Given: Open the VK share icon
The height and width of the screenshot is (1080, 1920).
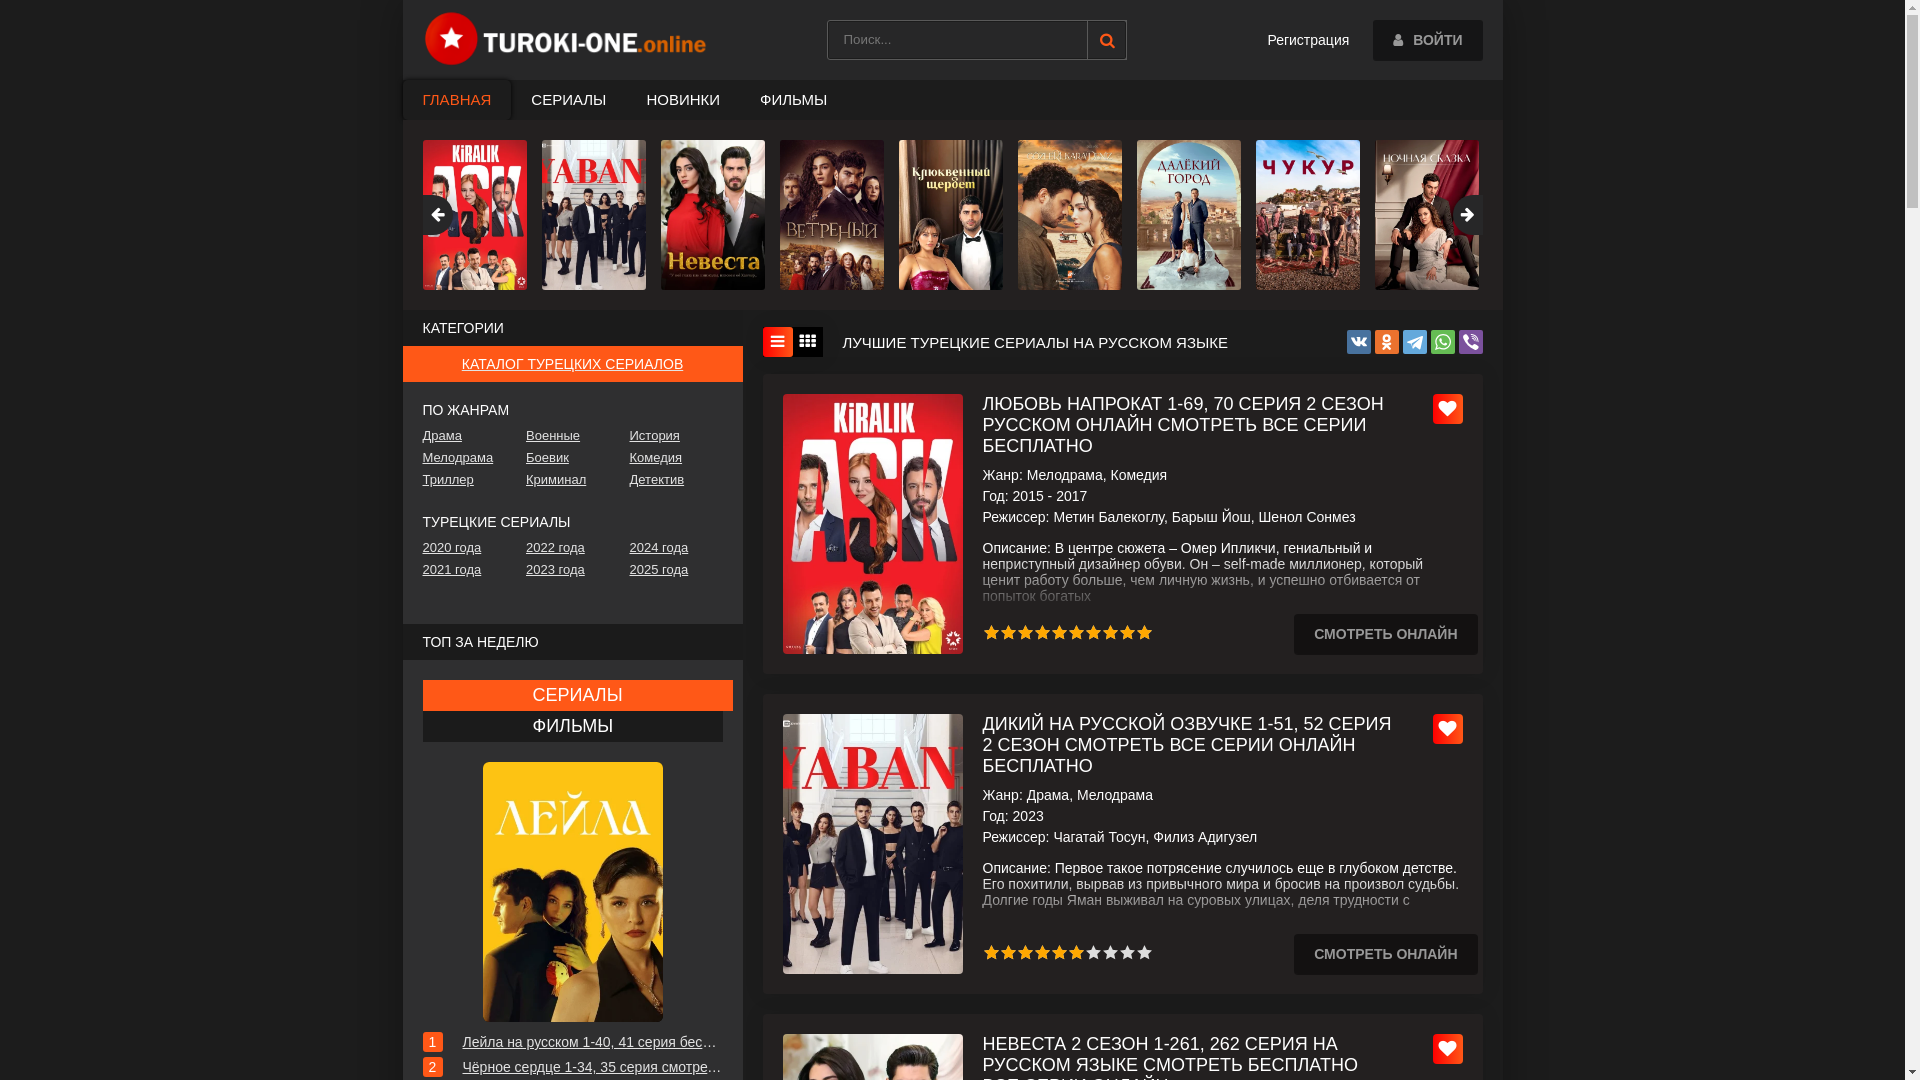Looking at the screenshot, I should (1358, 342).
